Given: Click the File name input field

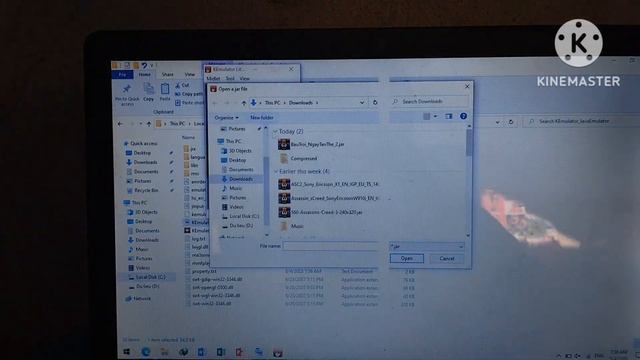Looking at the screenshot, I should 331,246.
